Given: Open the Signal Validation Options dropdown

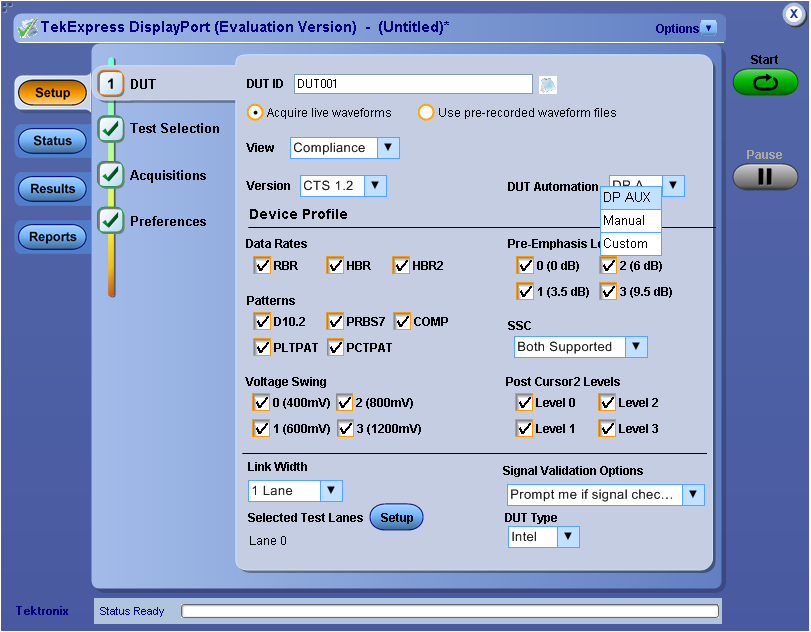Looking at the screenshot, I should point(605,495).
